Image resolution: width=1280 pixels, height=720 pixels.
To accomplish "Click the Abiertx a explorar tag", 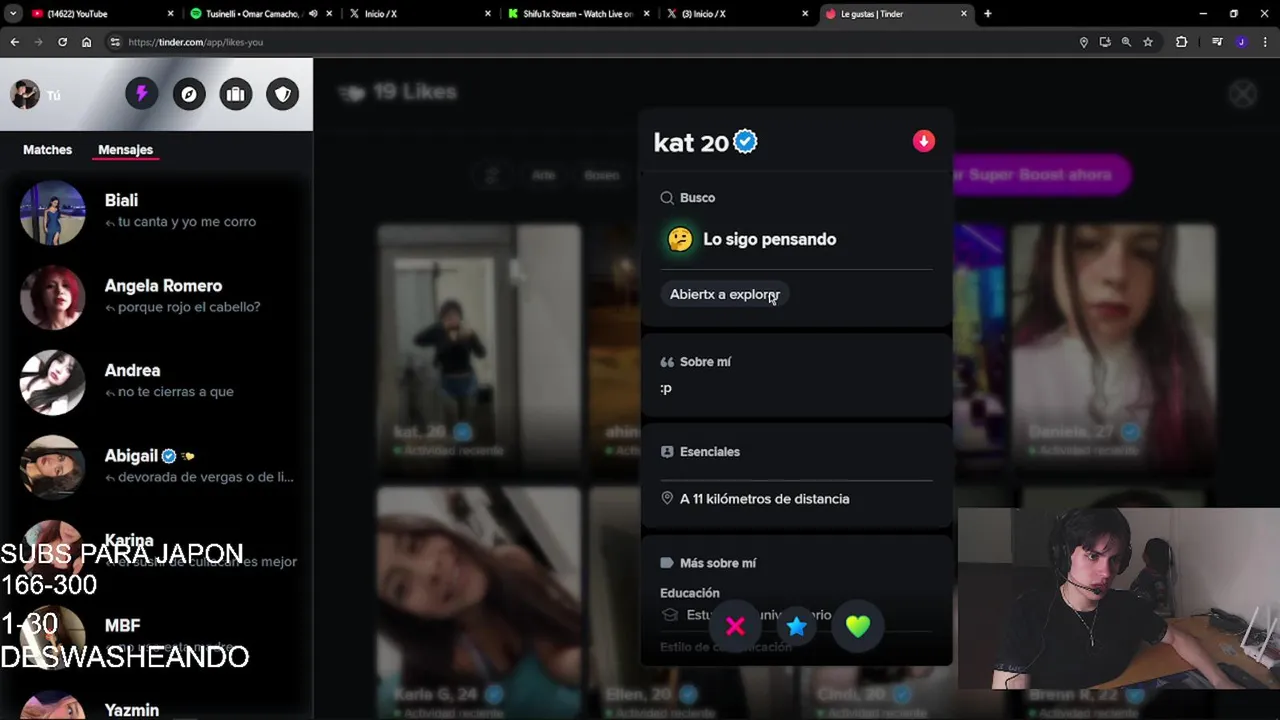I will pyautogui.click(x=724, y=294).
